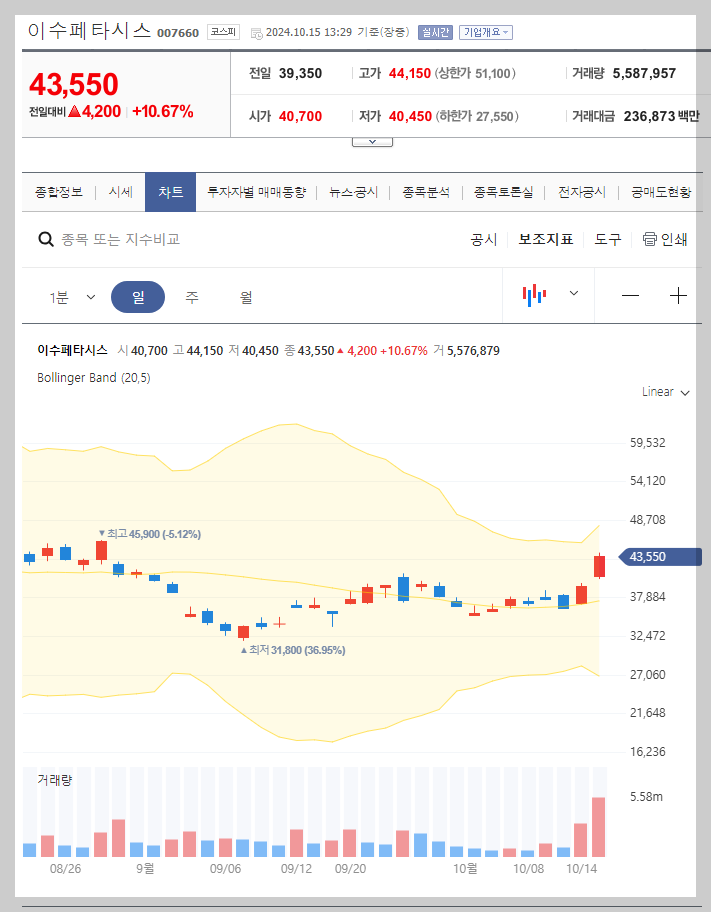
Task: Open the 보조지표 indicator settings
Action: [x=545, y=239]
